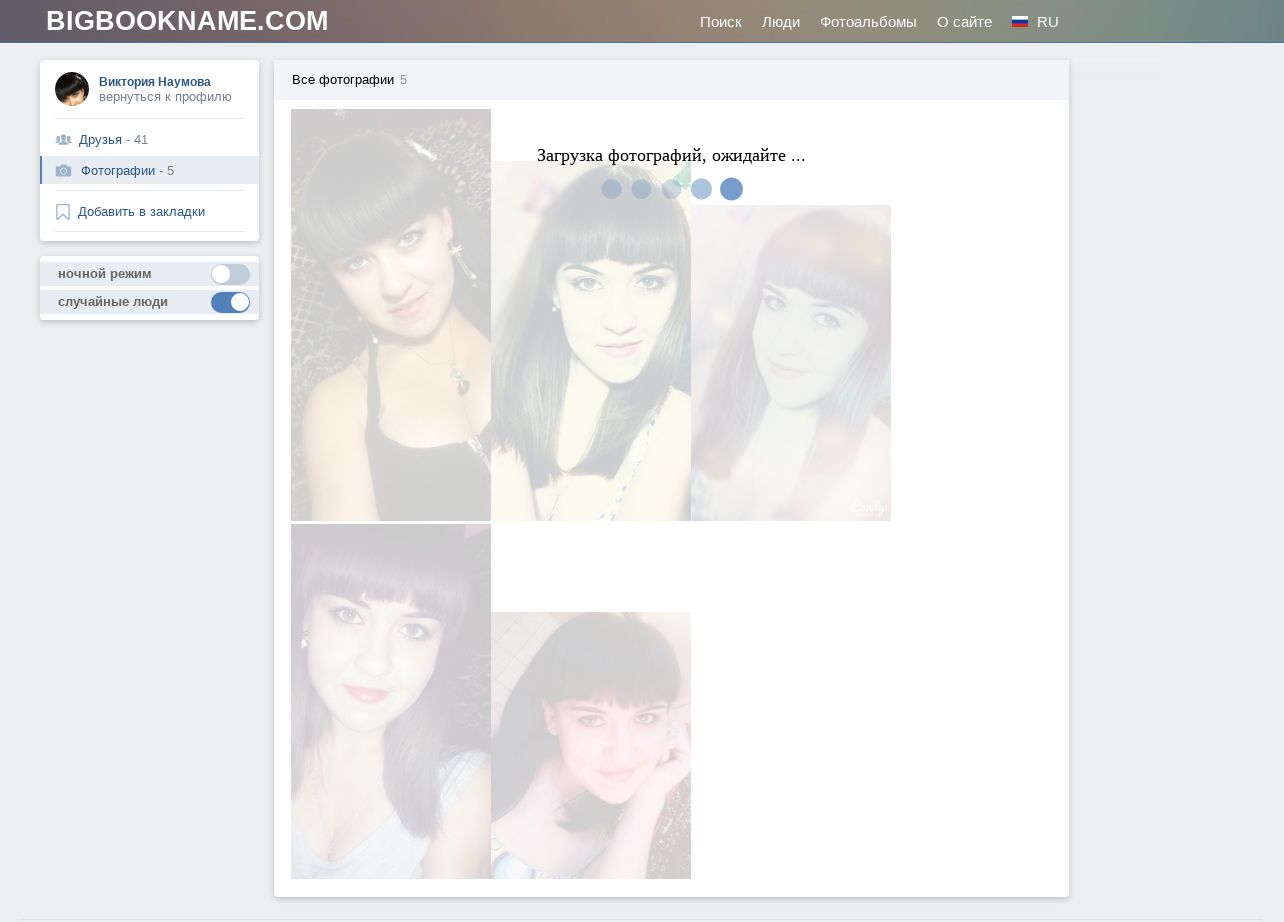Toggle the ночной режим switch

[x=230, y=274]
